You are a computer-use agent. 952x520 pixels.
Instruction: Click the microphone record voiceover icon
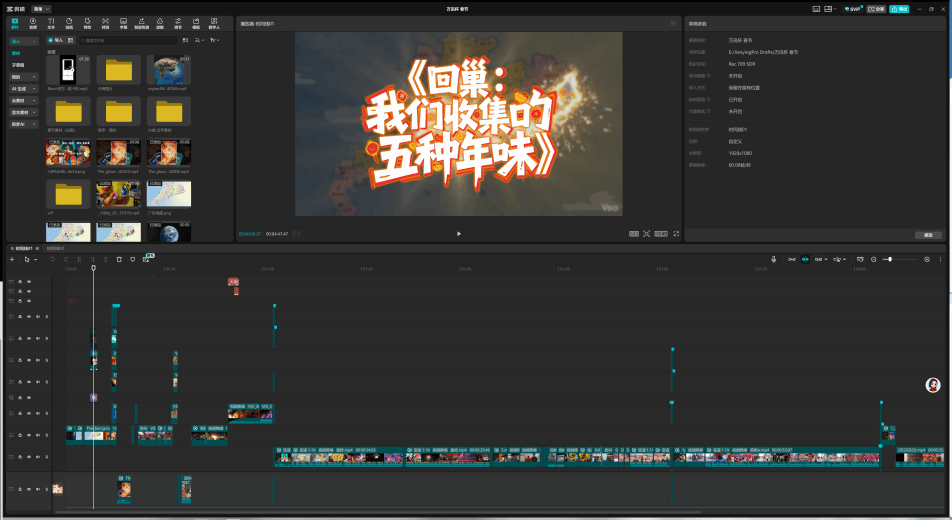[x=773, y=259]
